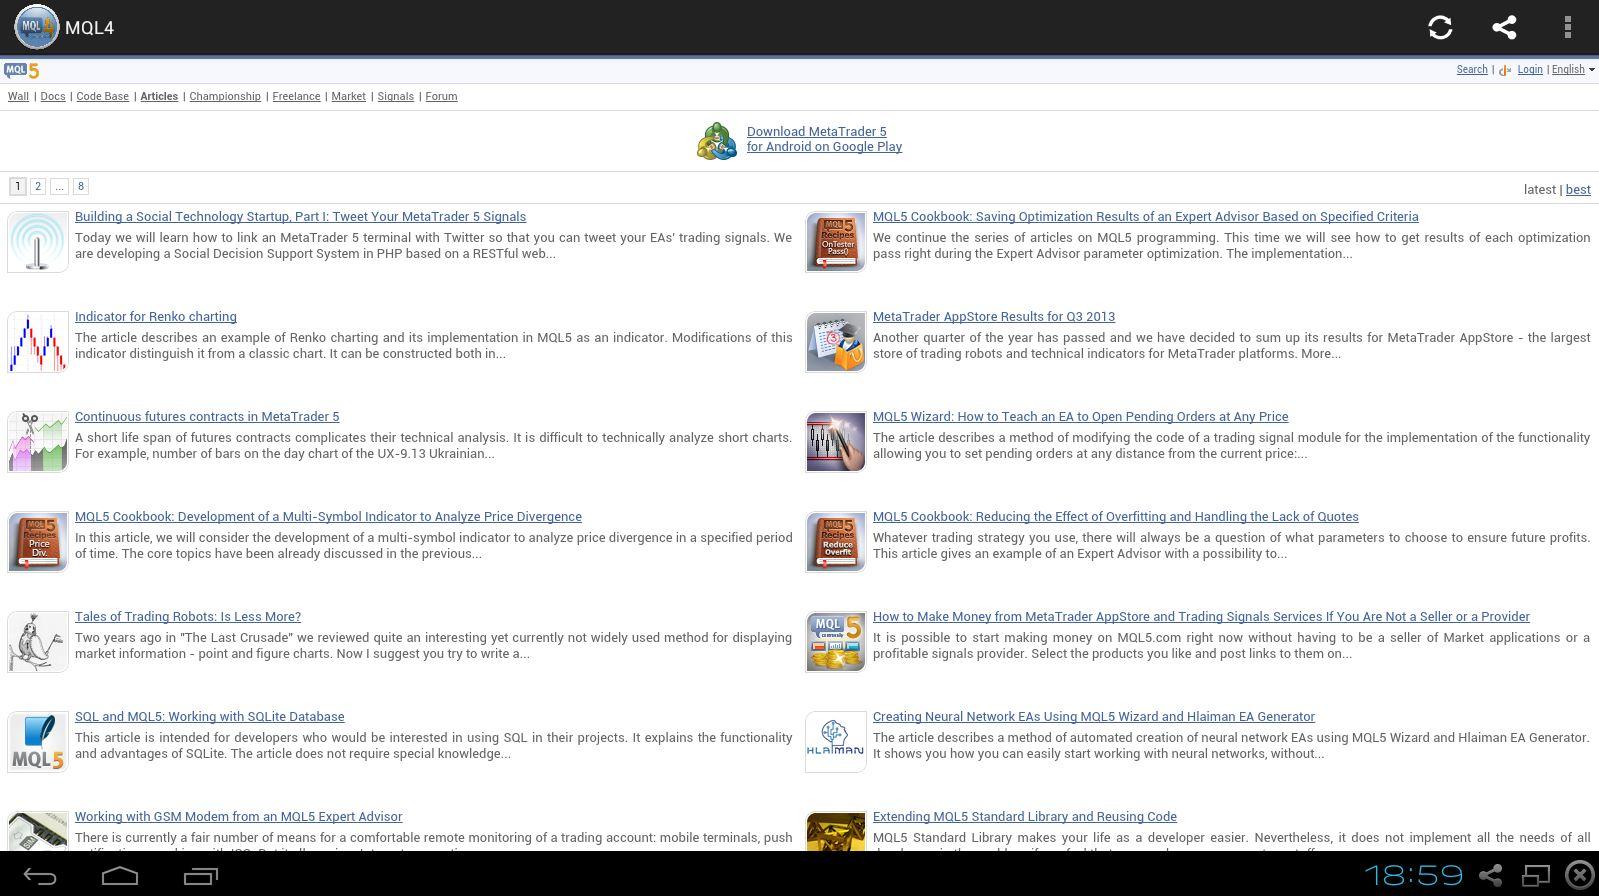The width and height of the screenshot is (1599, 896).
Task: Go to the Docs section
Action: click(x=53, y=96)
